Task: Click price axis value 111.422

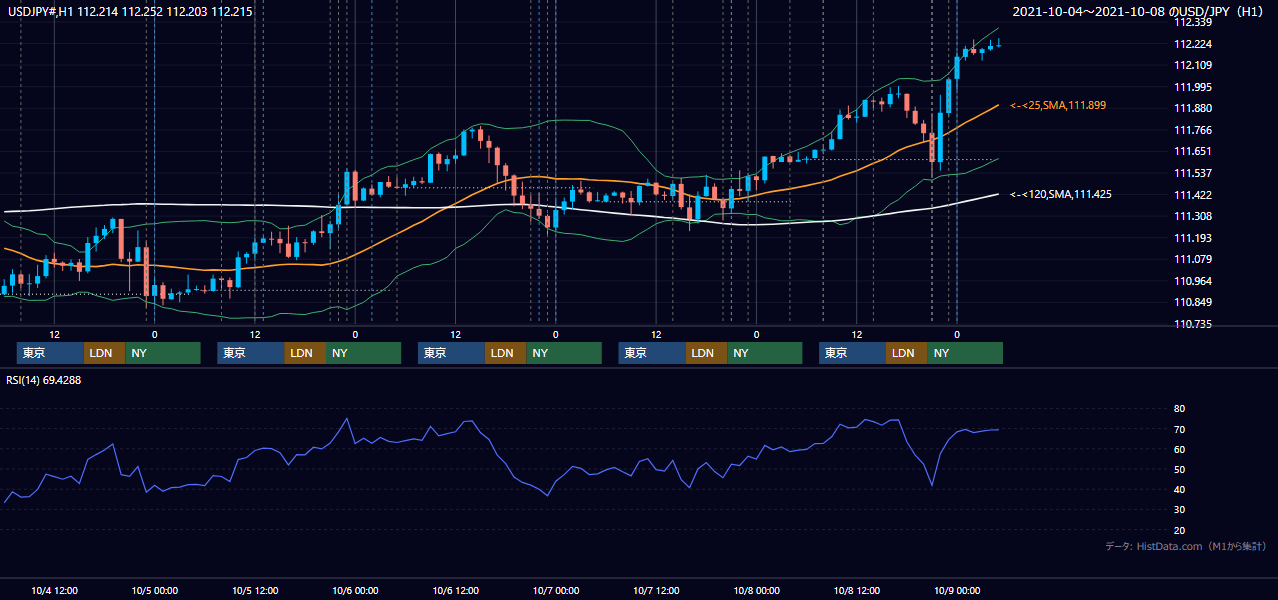Action: pyautogui.click(x=1194, y=195)
